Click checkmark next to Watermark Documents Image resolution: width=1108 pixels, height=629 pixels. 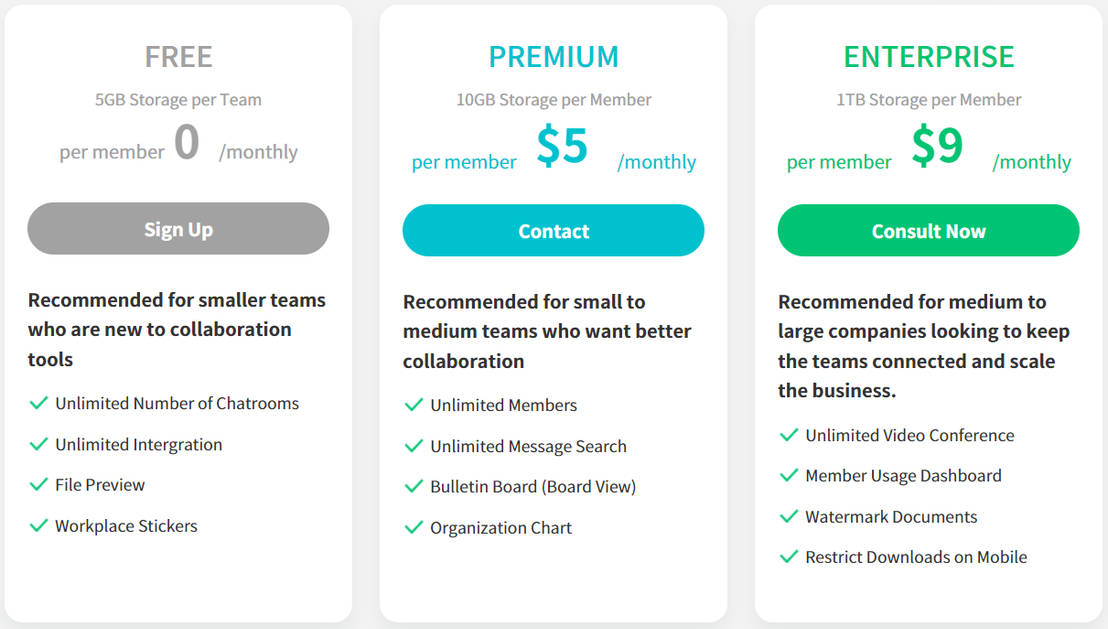point(789,517)
